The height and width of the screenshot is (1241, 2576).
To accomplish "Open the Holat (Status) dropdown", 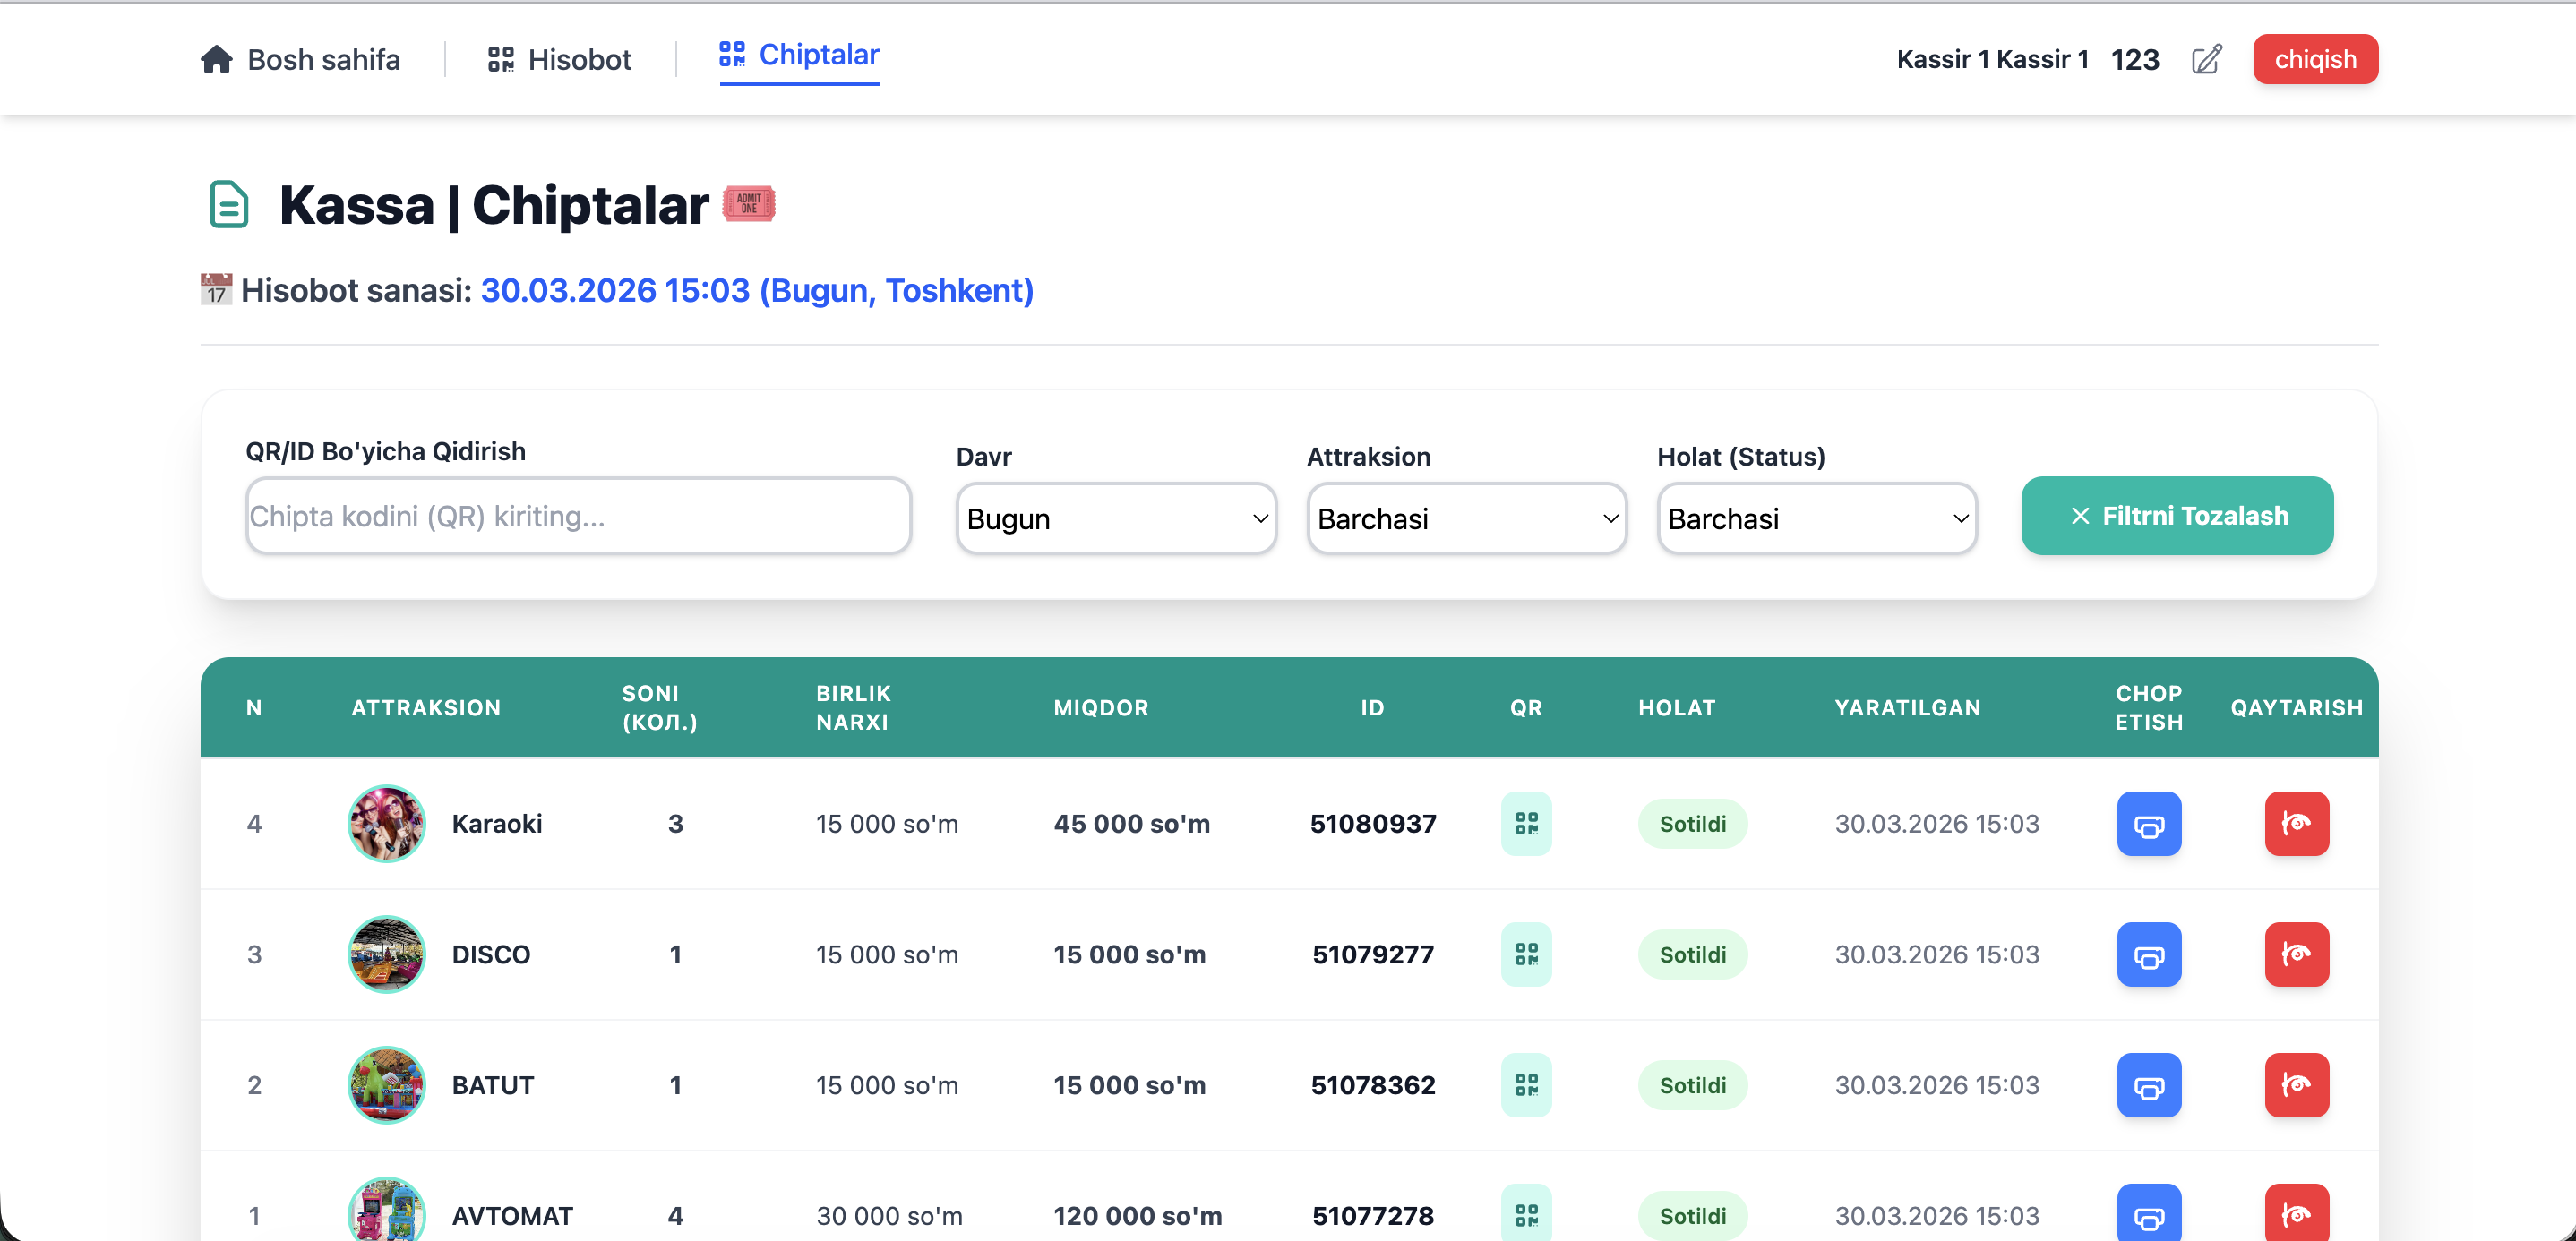I will 1816,518.
